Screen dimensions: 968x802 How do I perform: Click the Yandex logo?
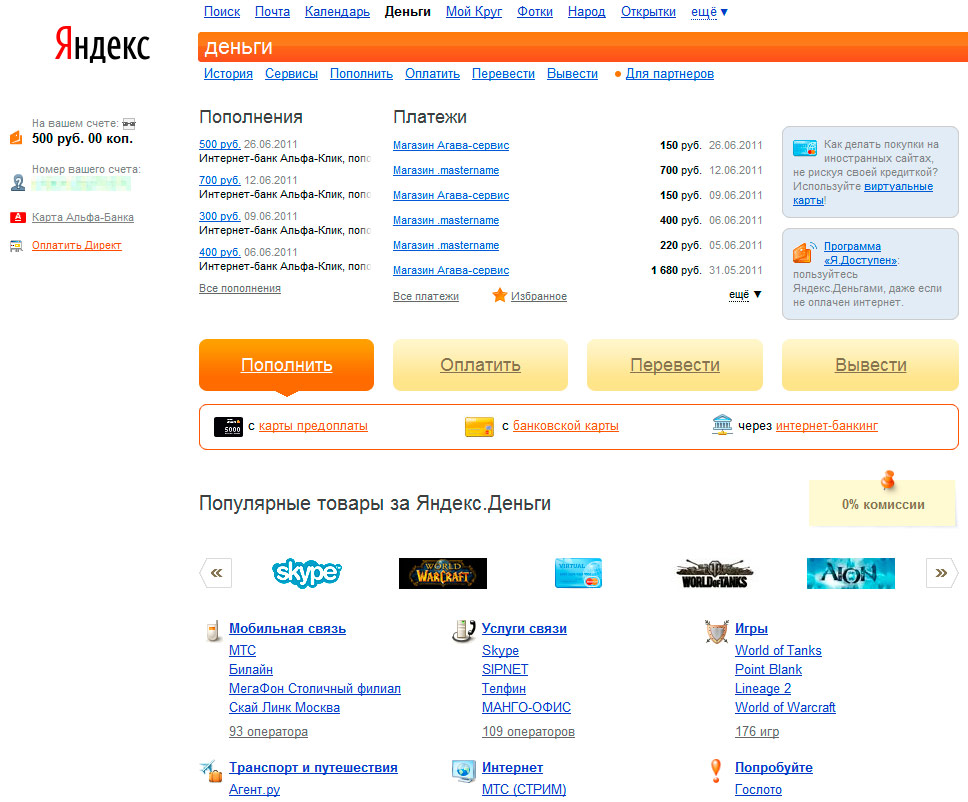click(102, 44)
